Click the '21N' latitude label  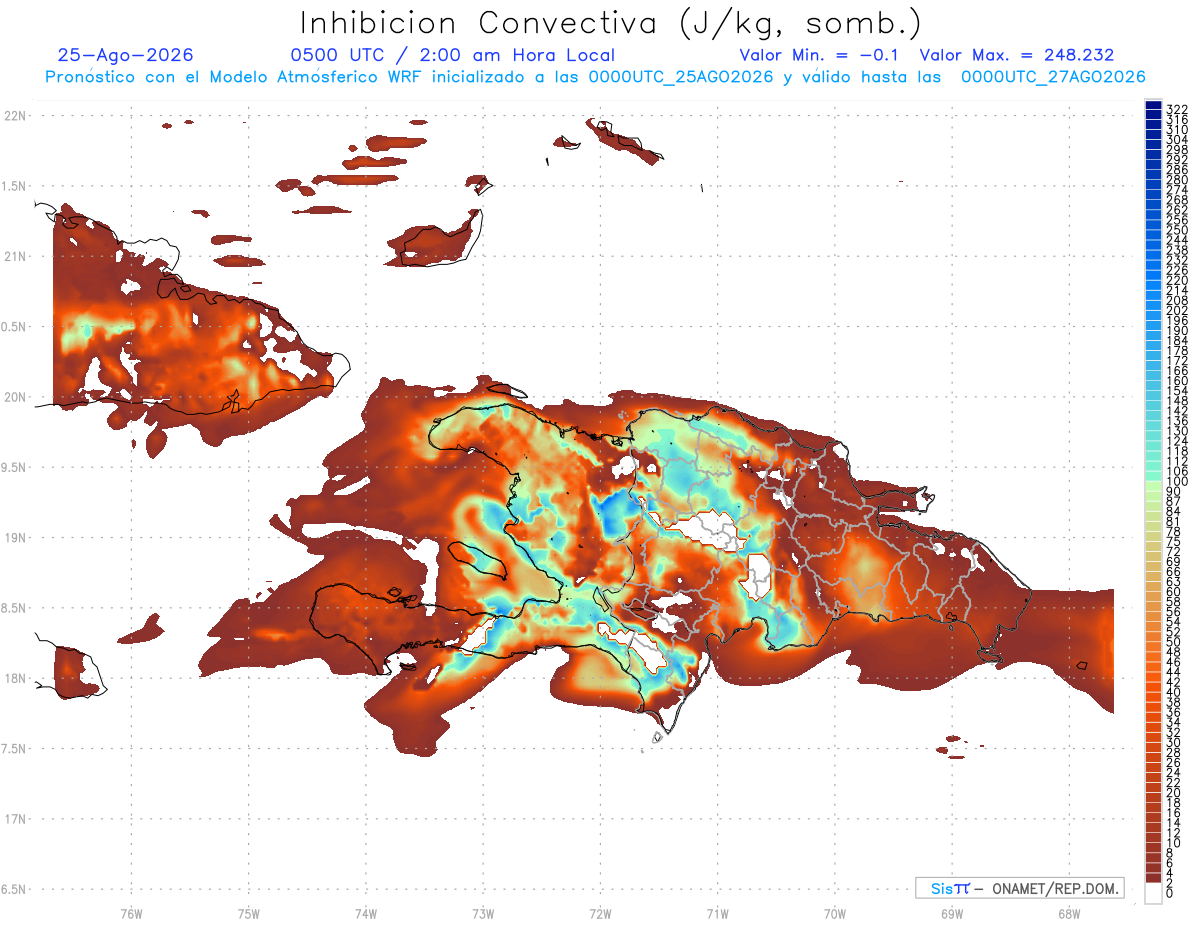[16, 257]
